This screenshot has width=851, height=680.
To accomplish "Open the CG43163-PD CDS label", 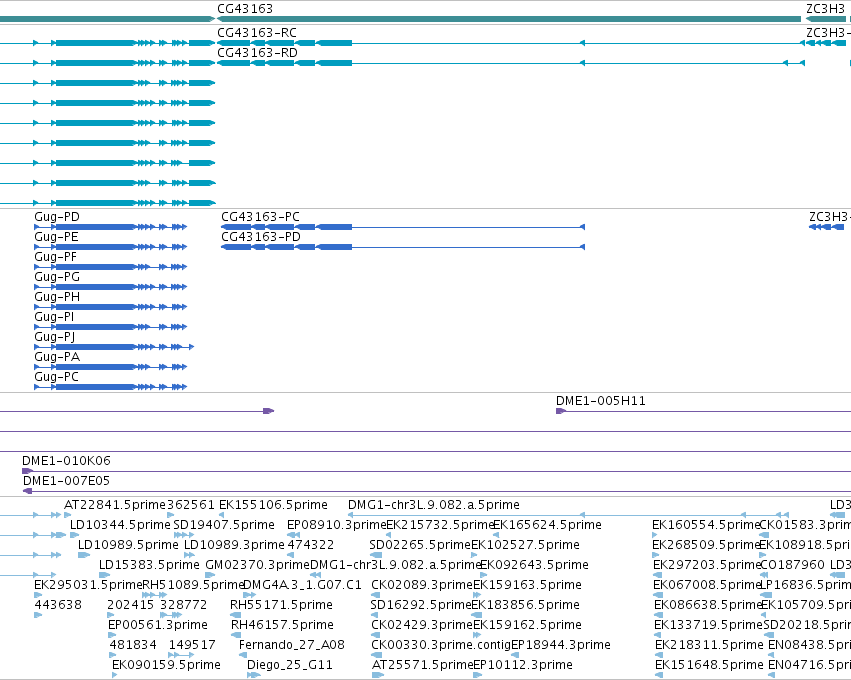I will coord(261,237).
